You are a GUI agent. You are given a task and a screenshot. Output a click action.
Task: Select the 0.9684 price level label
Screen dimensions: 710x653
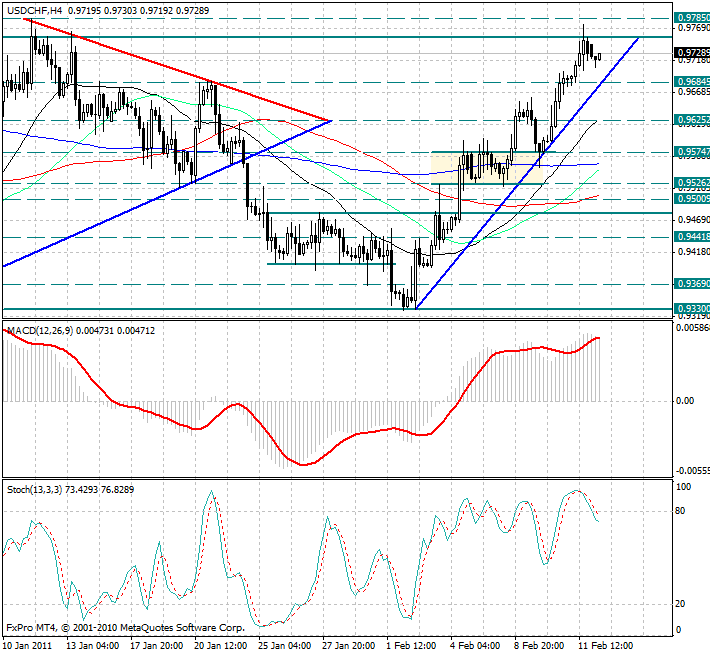point(692,82)
